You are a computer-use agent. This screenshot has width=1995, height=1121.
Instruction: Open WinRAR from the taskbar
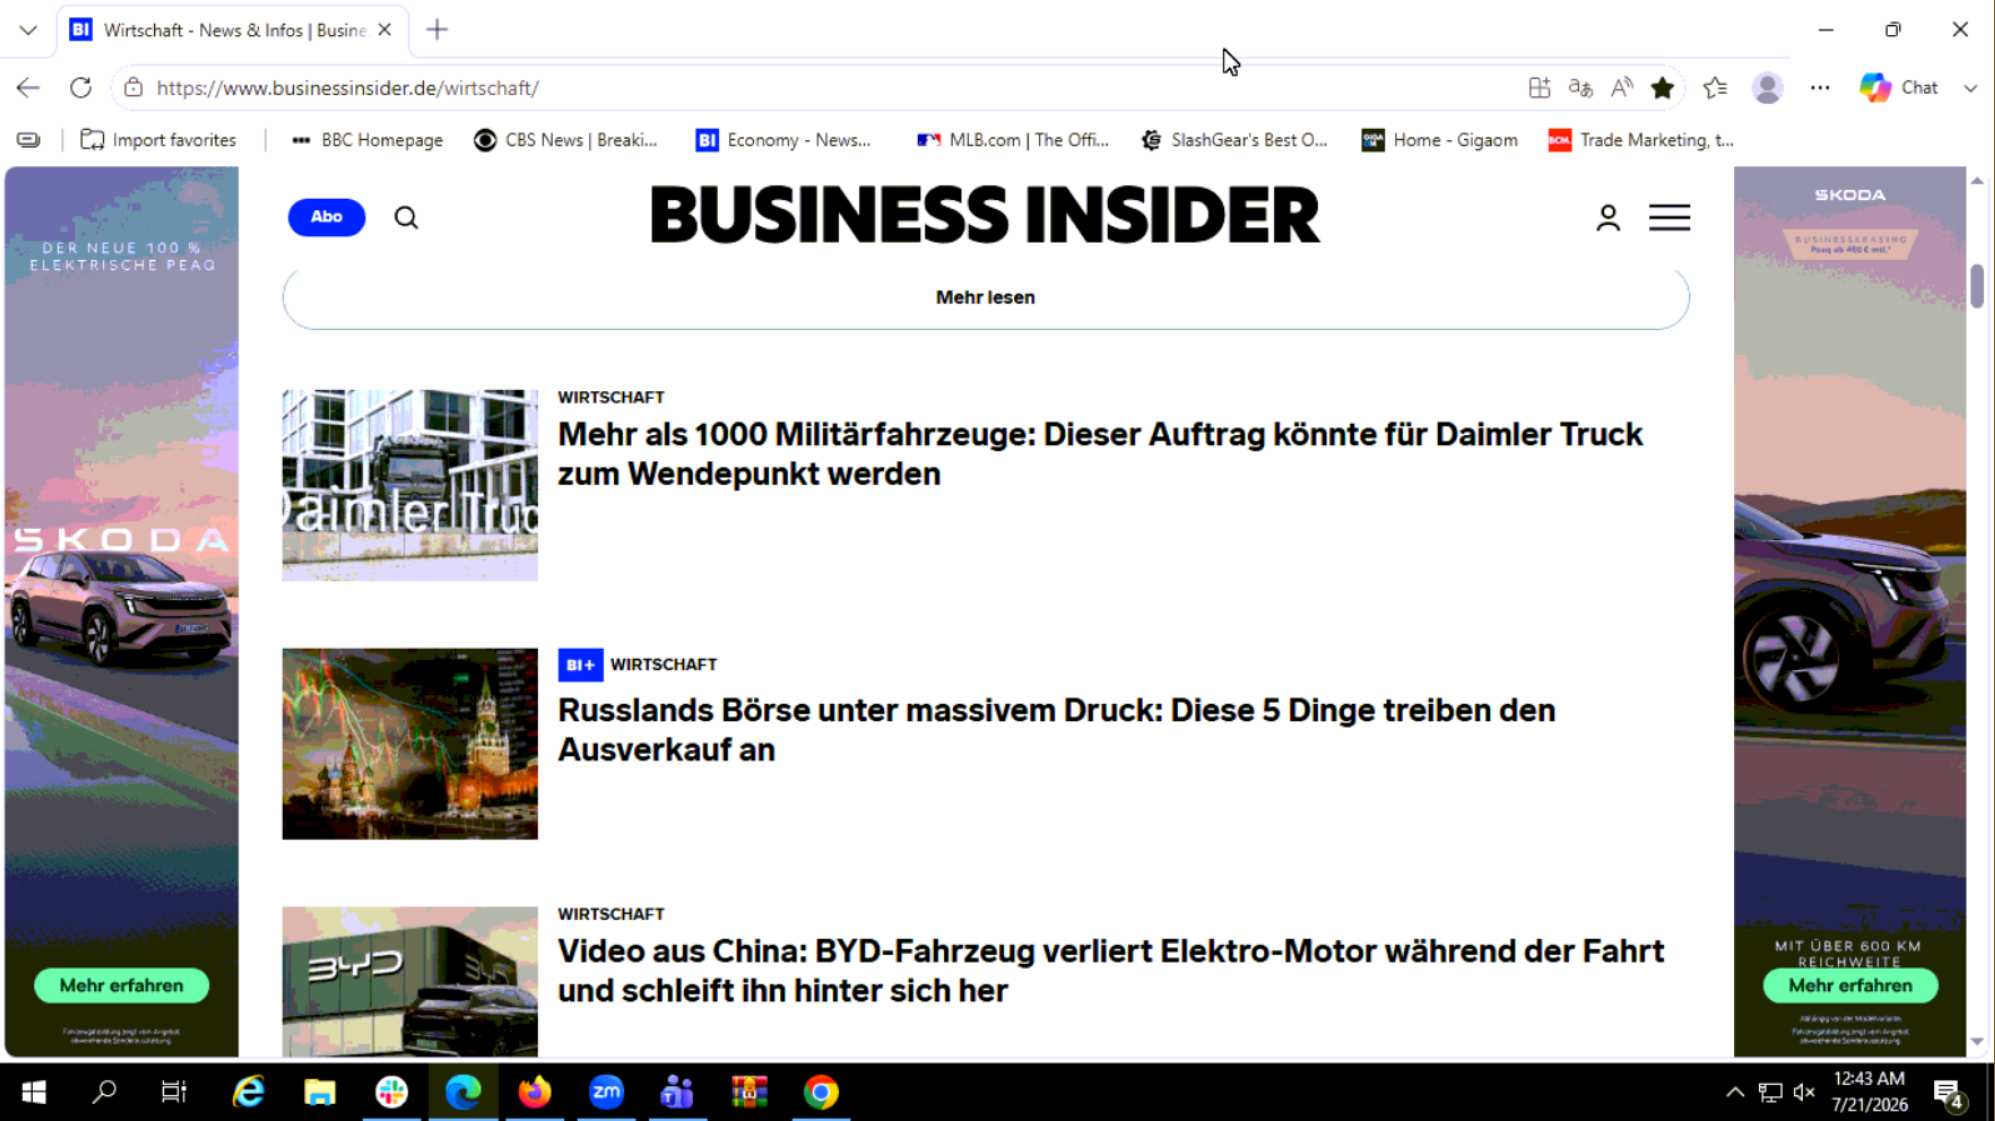[749, 1092]
